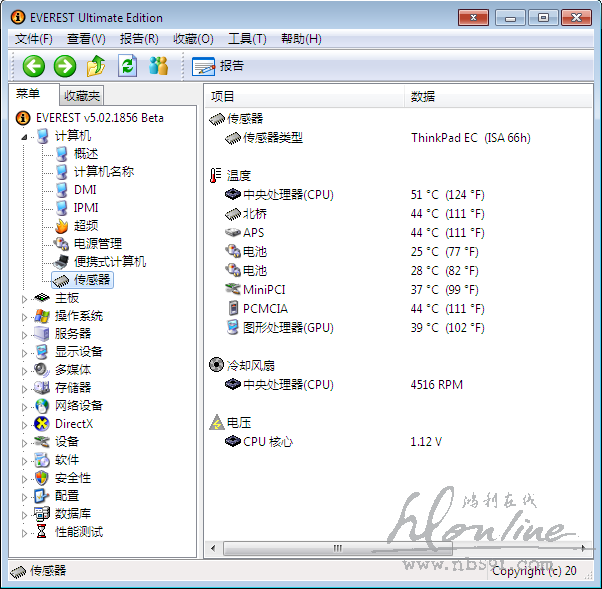The width and height of the screenshot is (602, 589).
Task: Select the 超频 overclock flame item
Action: tap(85, 226)
